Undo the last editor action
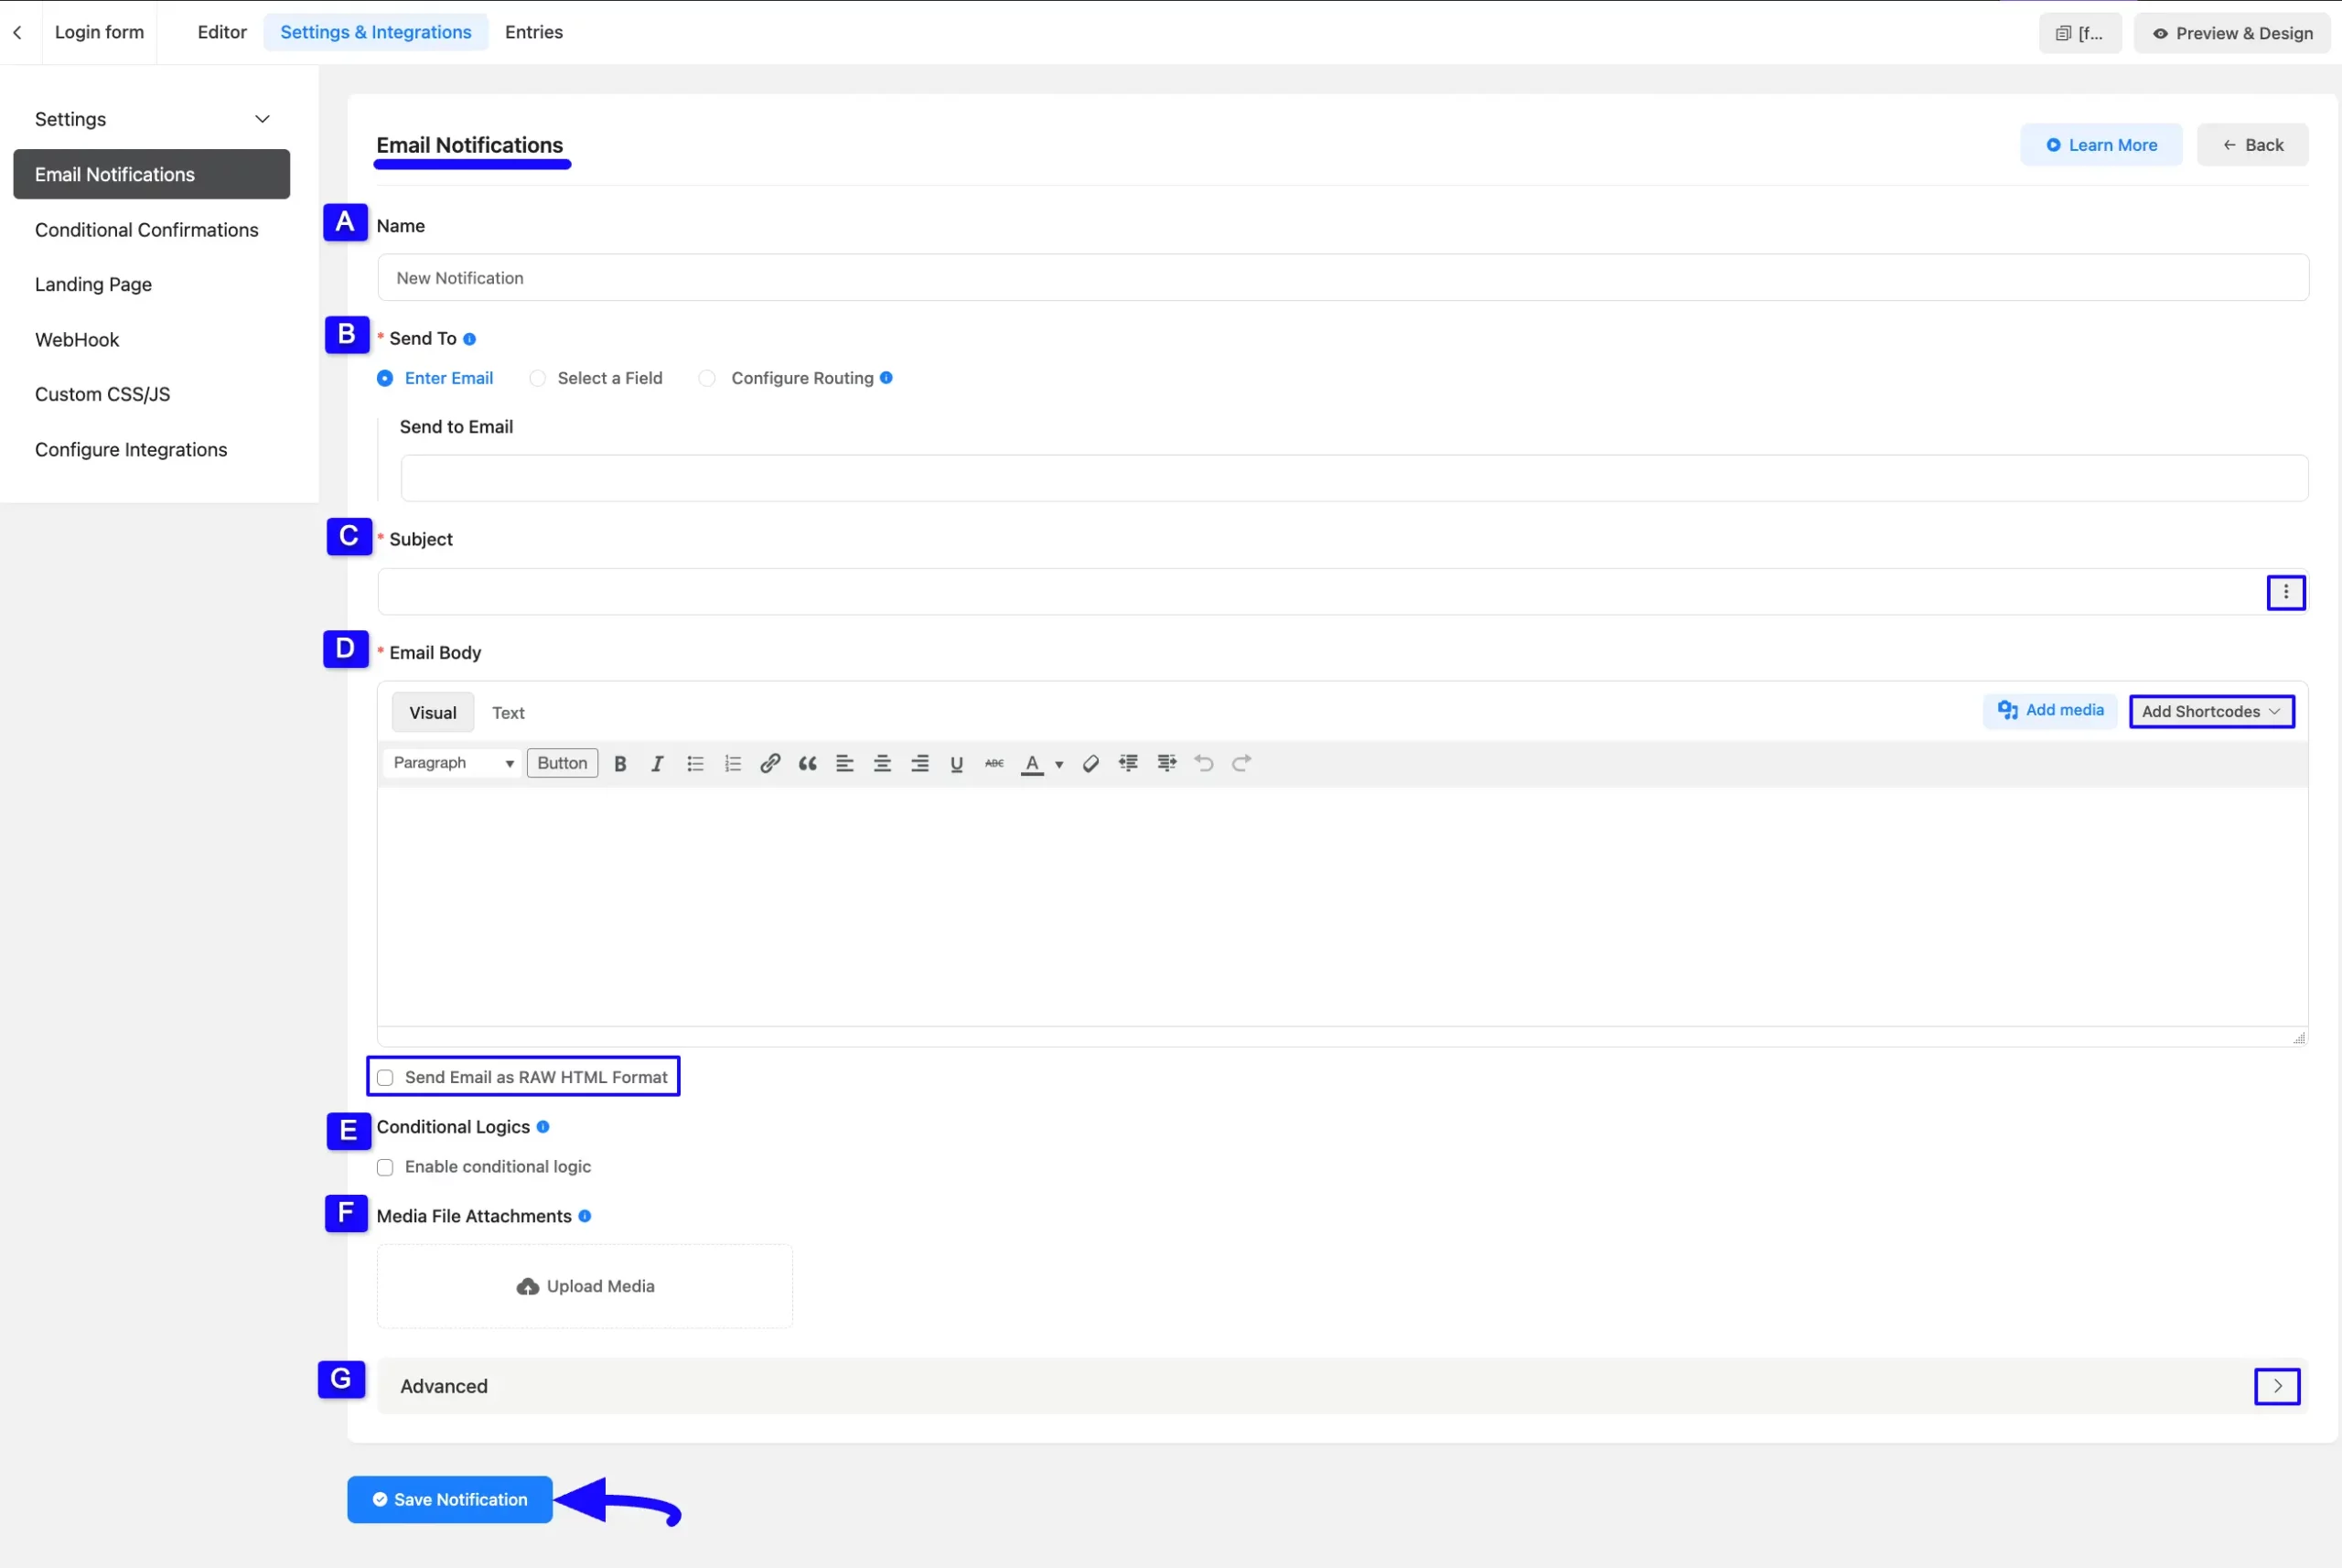 pyautogui.click(x=1203, y=763)
